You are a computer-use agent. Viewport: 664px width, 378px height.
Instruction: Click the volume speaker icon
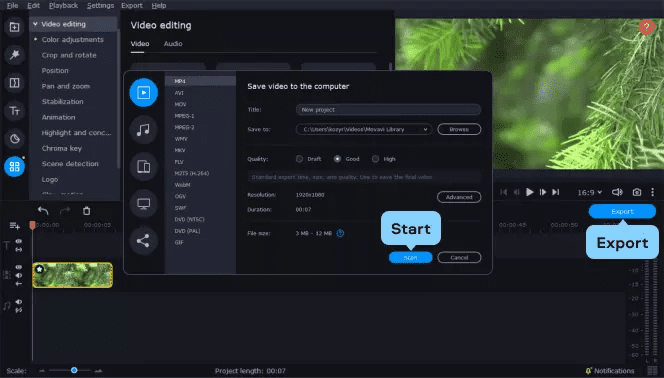pyautogui.click(x=617, y=192)
